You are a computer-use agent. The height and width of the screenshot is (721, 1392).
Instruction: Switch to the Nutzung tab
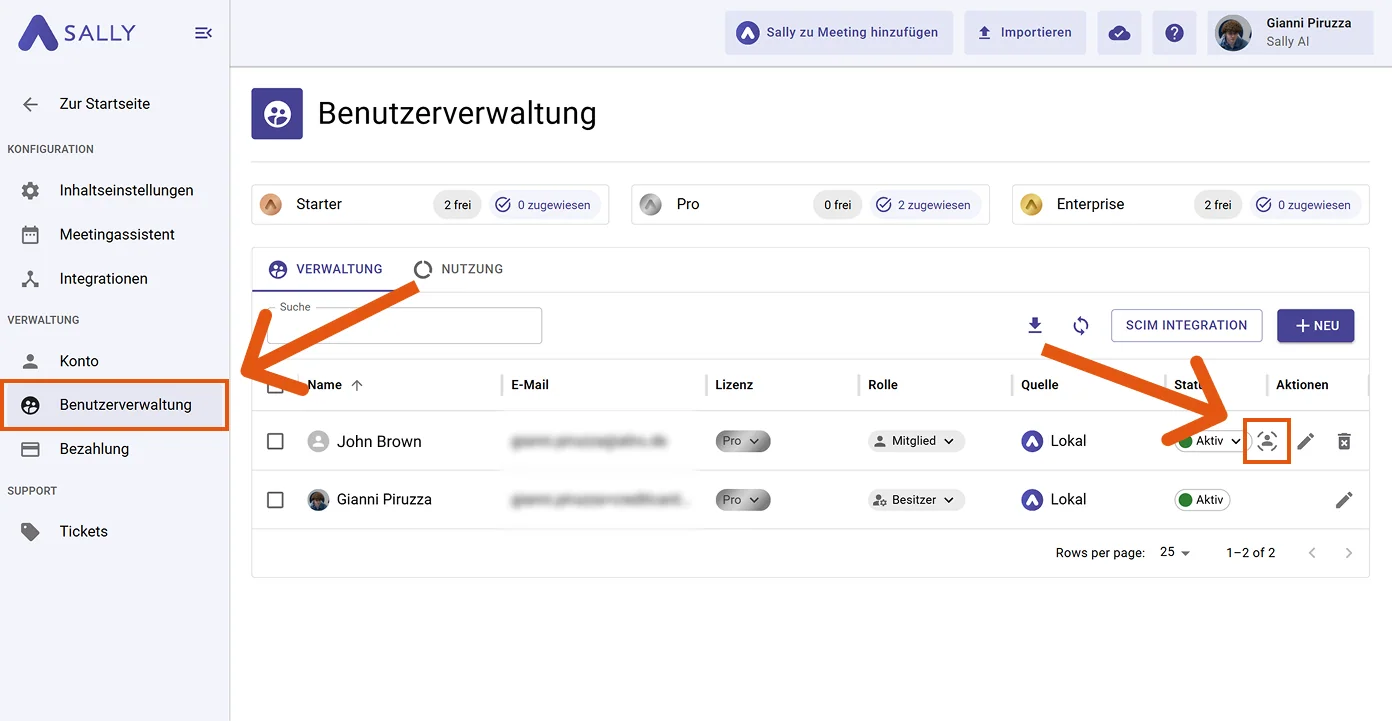coord(458,269)
